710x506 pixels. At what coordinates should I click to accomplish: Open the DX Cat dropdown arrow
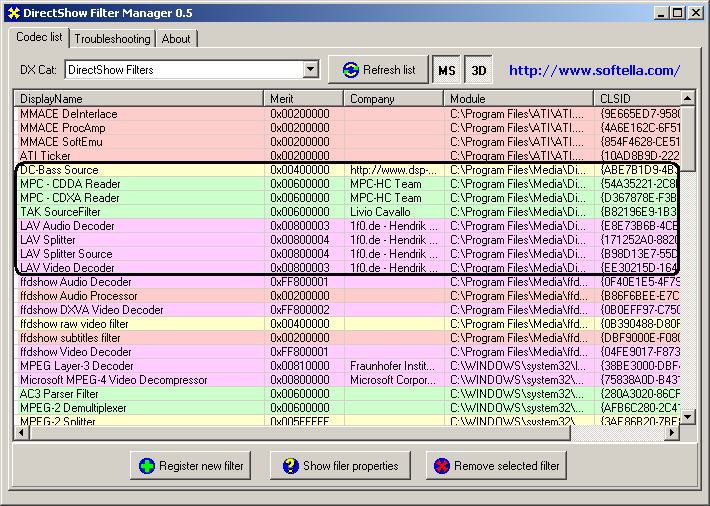tap(311, 70)
